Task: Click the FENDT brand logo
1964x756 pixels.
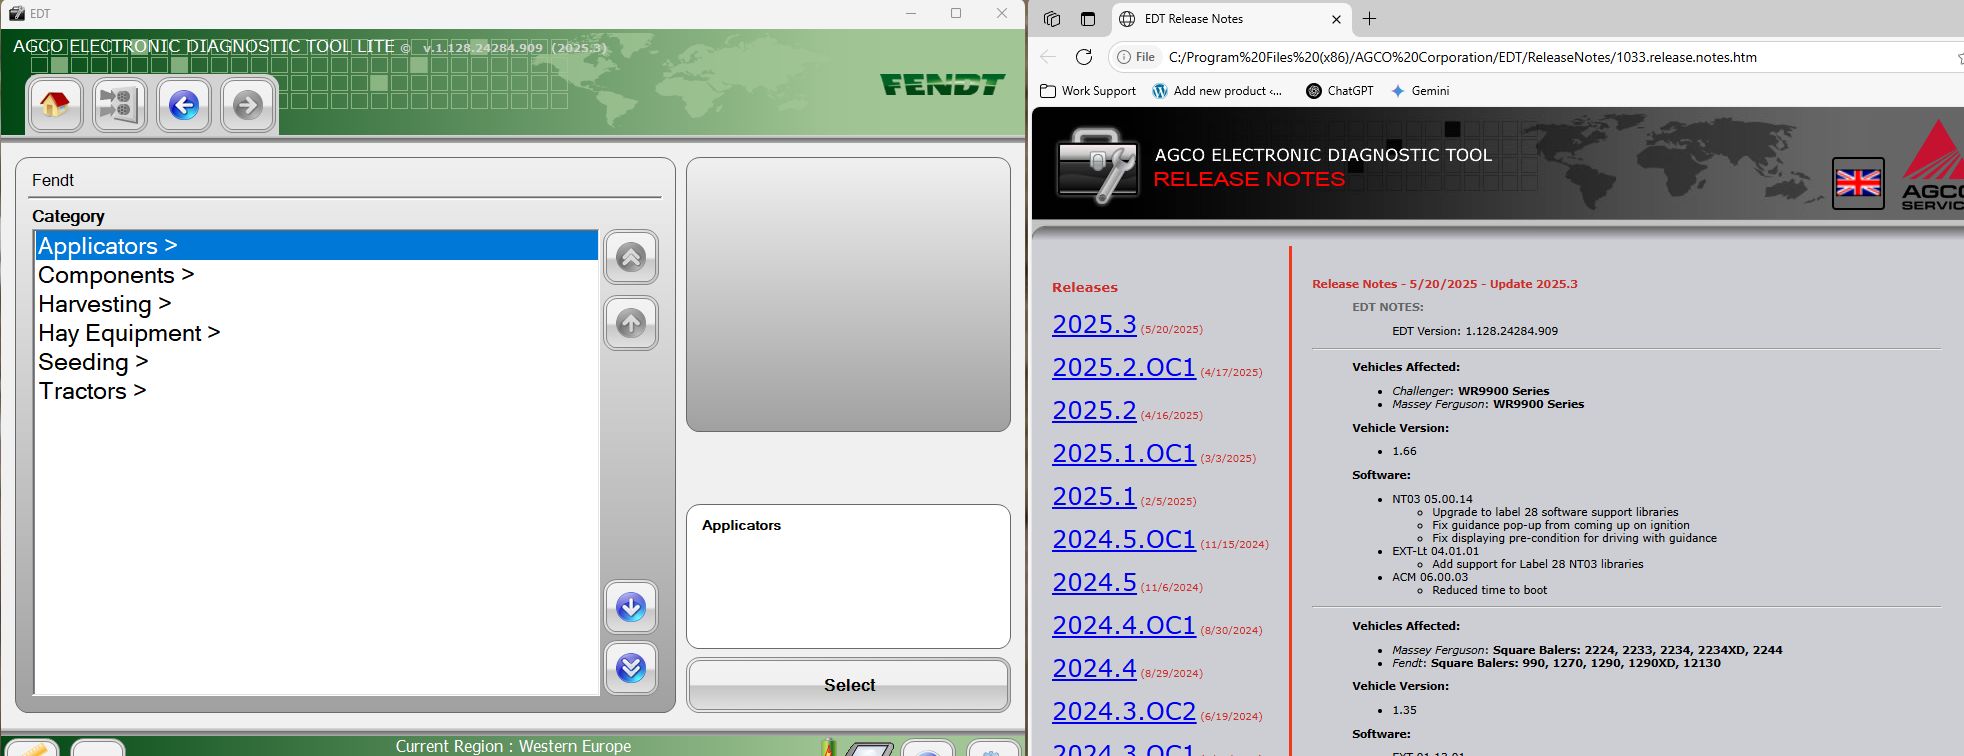Action: 942,85
